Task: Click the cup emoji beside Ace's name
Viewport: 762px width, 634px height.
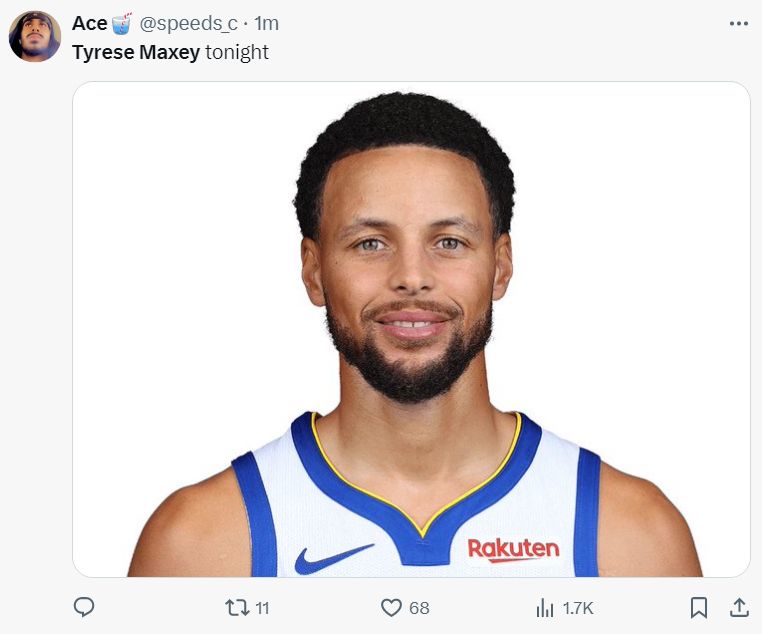Action: tap(121, 23)
